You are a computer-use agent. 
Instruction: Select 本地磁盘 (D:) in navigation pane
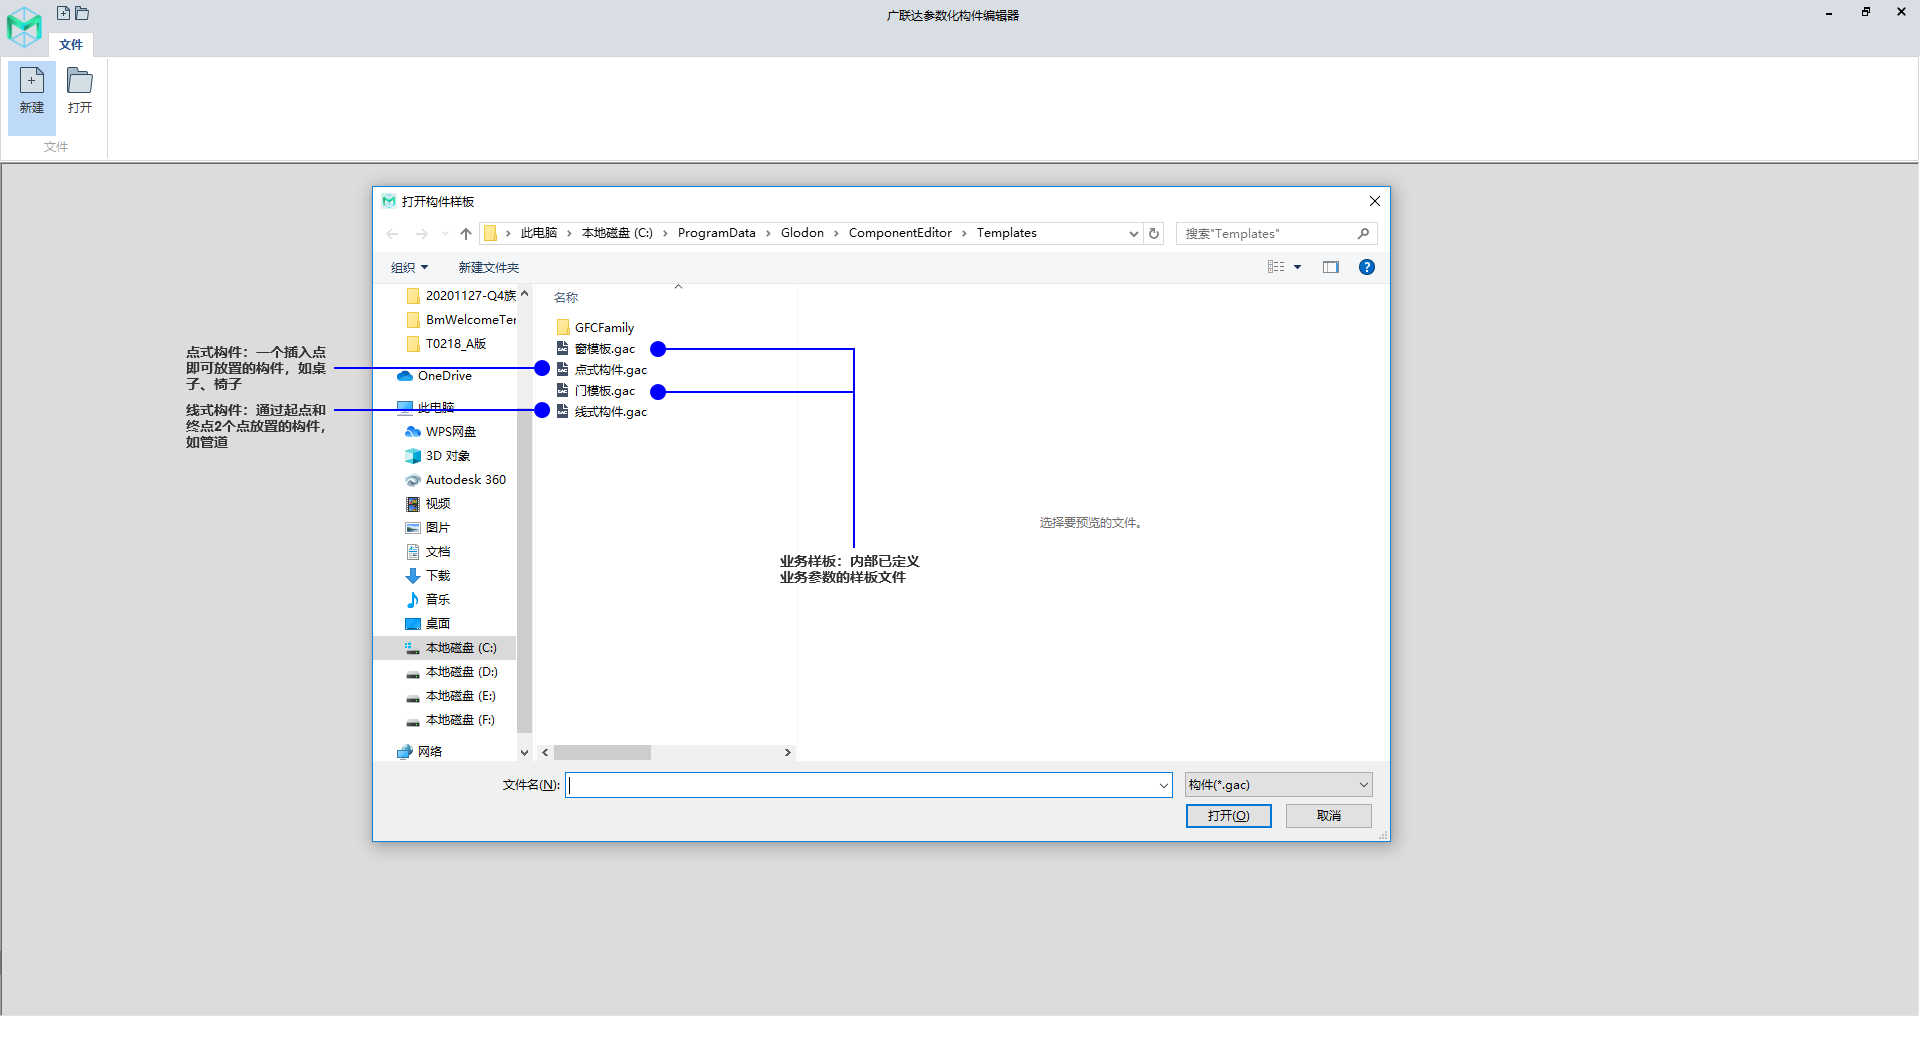[451, 672]
